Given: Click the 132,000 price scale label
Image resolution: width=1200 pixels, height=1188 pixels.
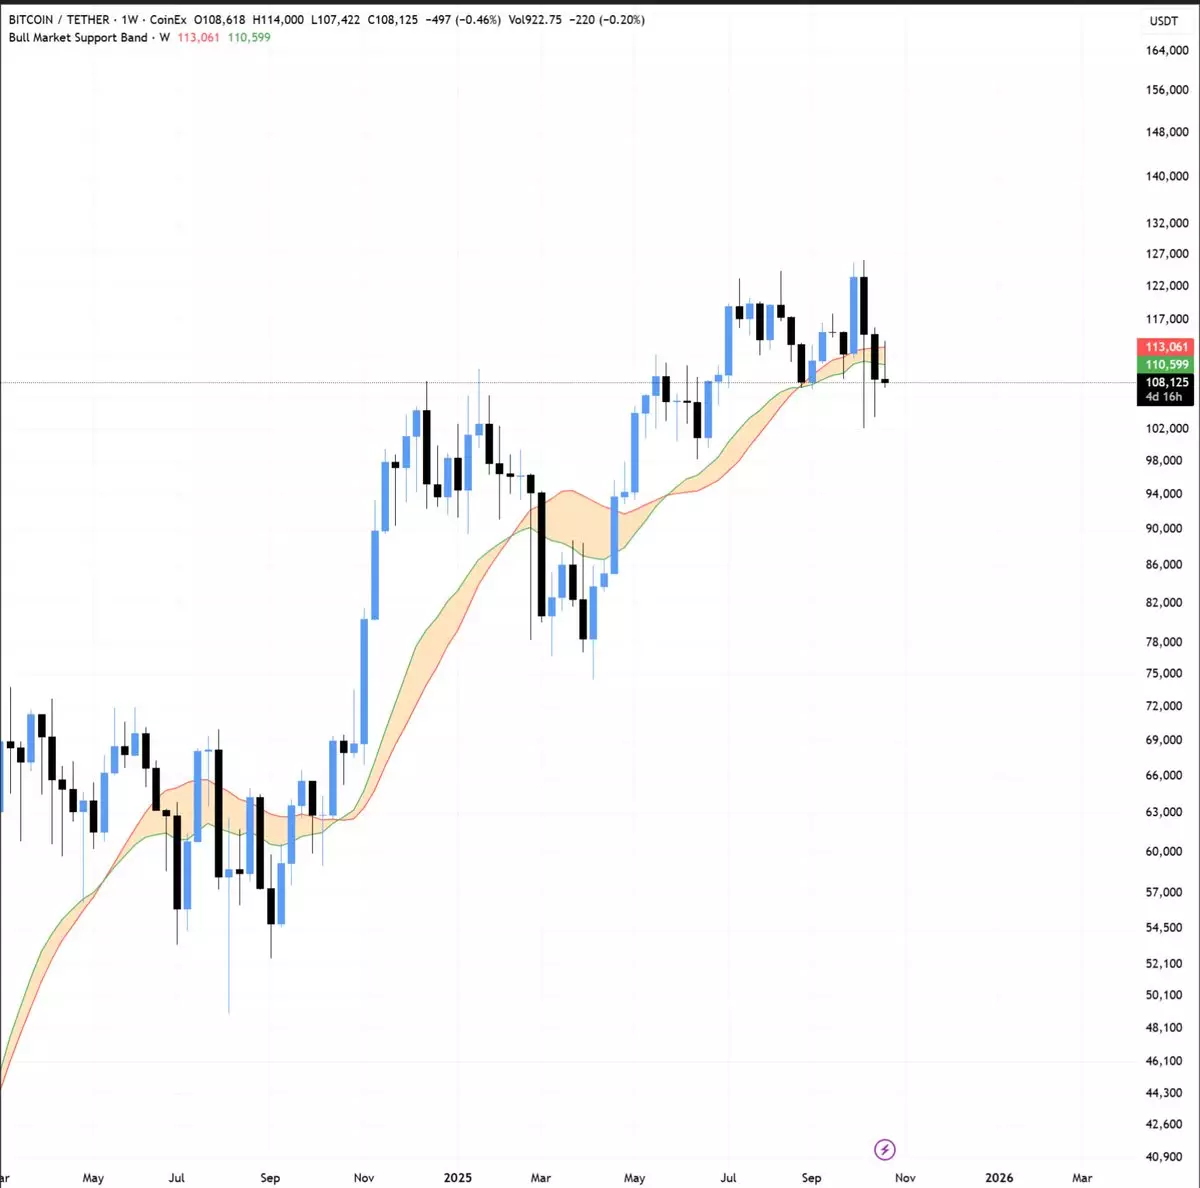Looking at the screenshot, I should 1167,224.
